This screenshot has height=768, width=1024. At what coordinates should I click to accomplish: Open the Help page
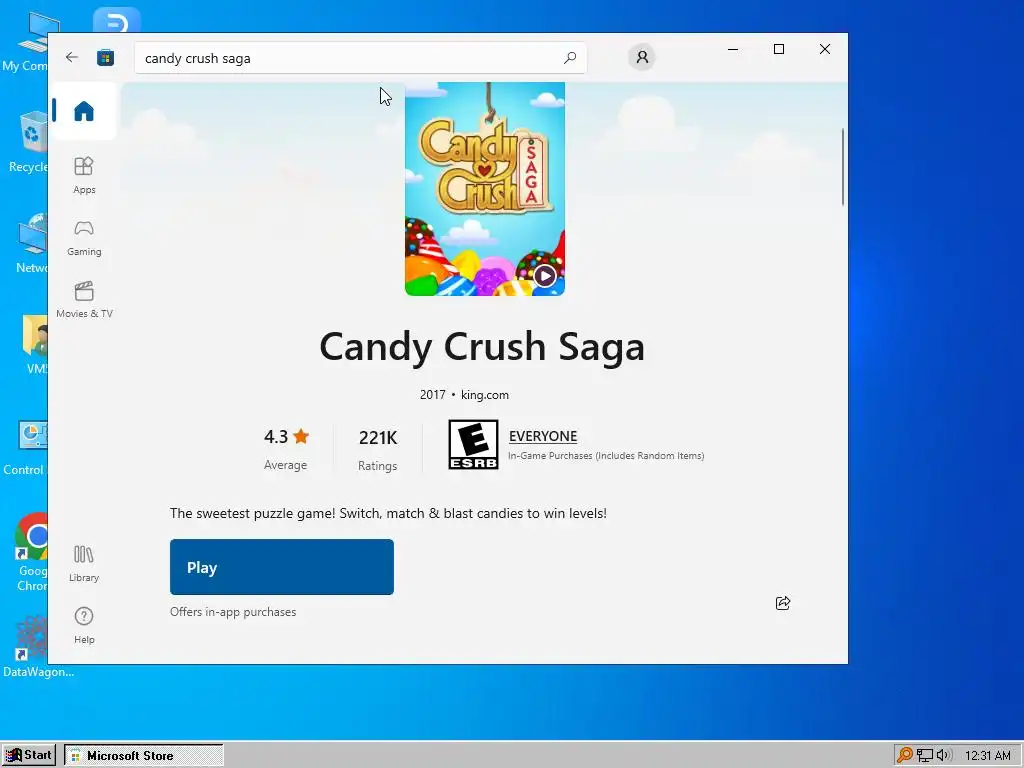pyautogui.click(x=84, y=626)
